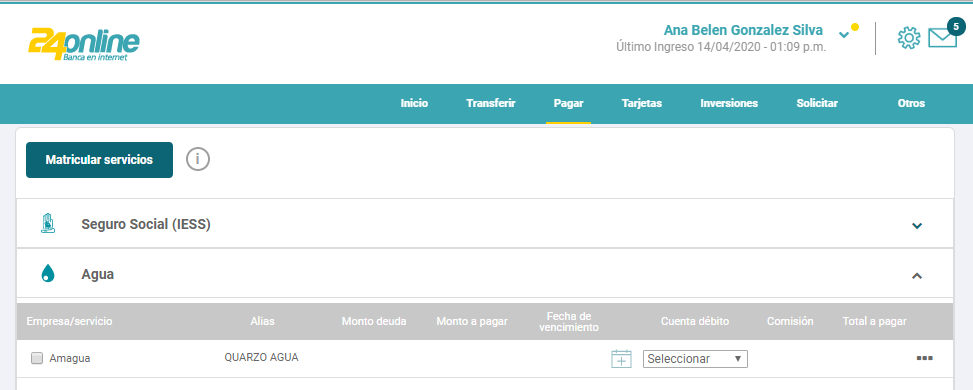The image size is (973, 390).
Task: Collapse the Agua section chevron
Action: (x=917, y=276)
